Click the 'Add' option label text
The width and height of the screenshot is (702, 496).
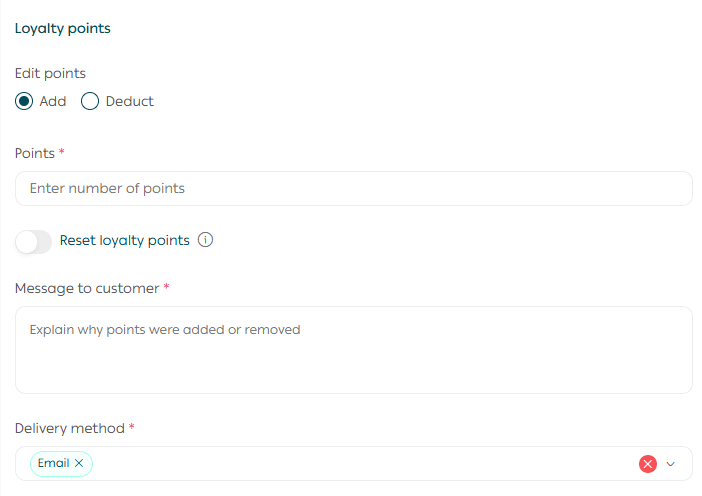point(53,101)
